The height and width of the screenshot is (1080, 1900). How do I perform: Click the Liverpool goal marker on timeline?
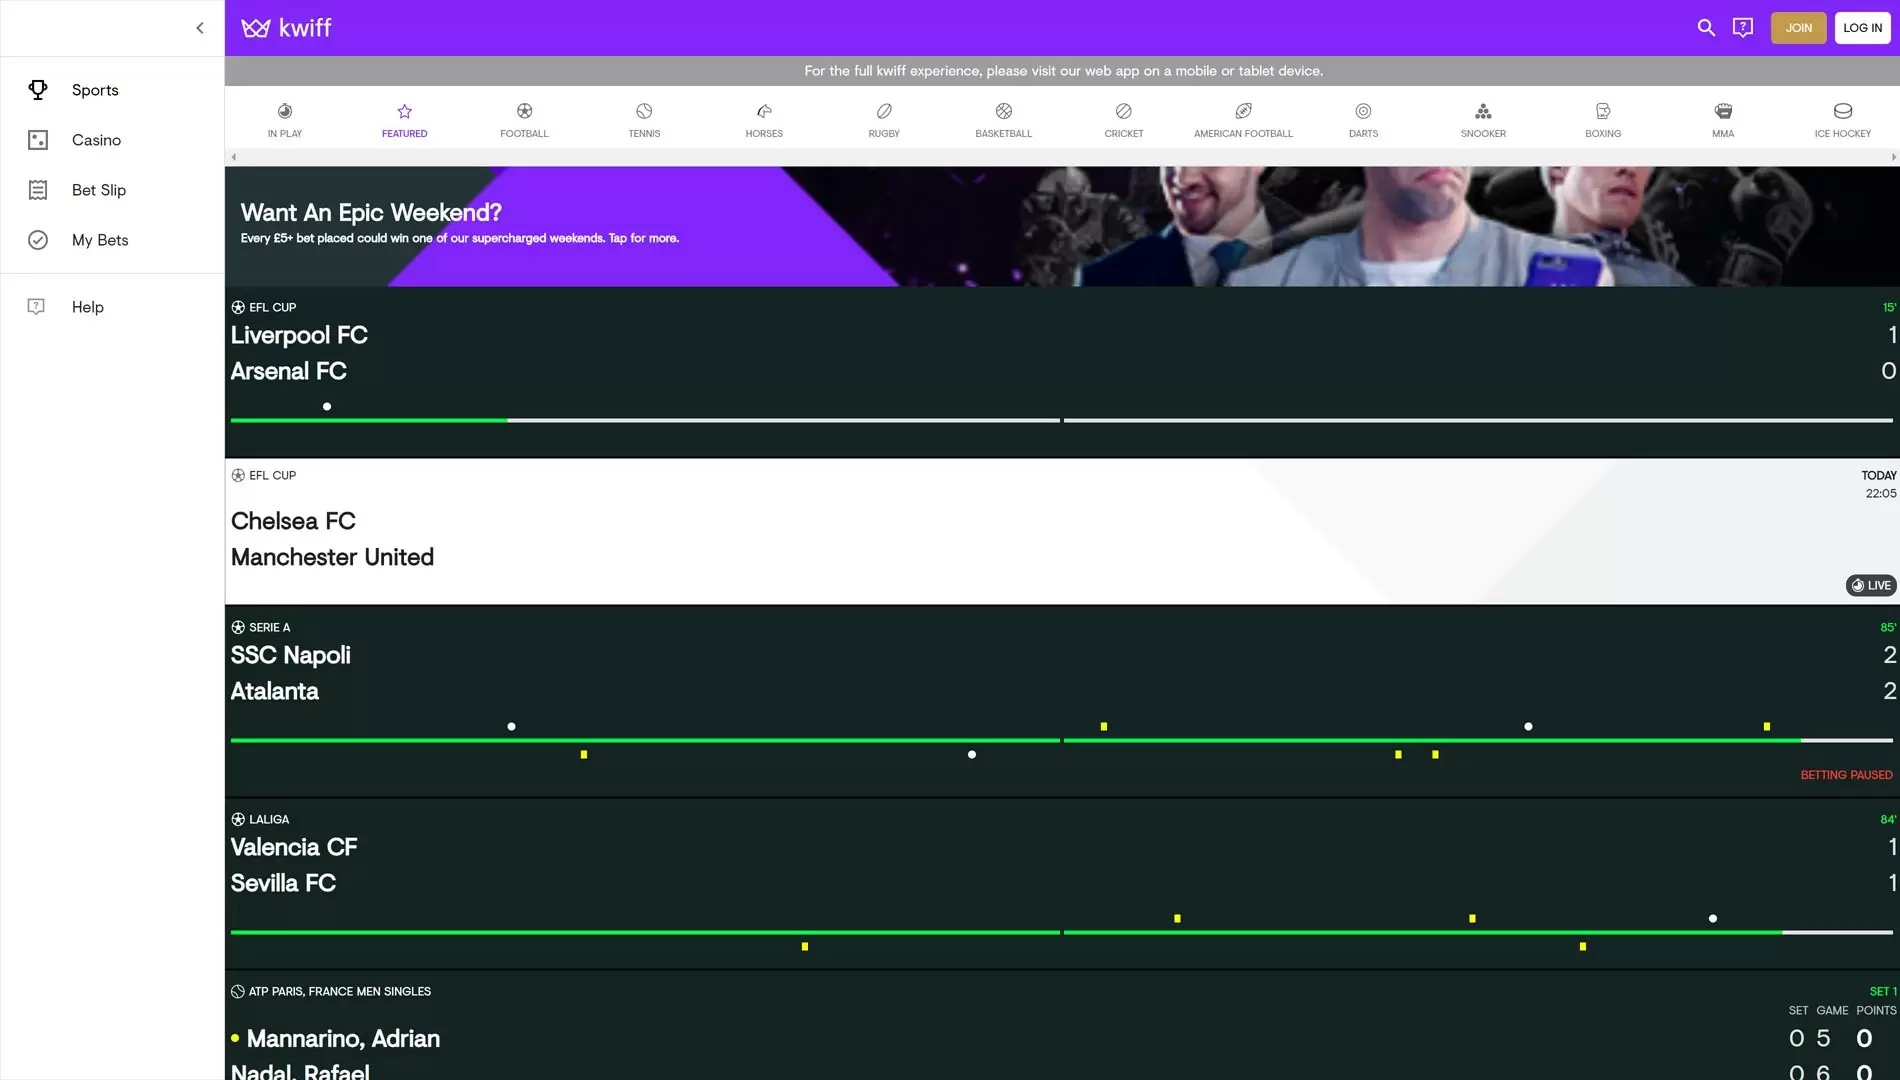[327, 406]
